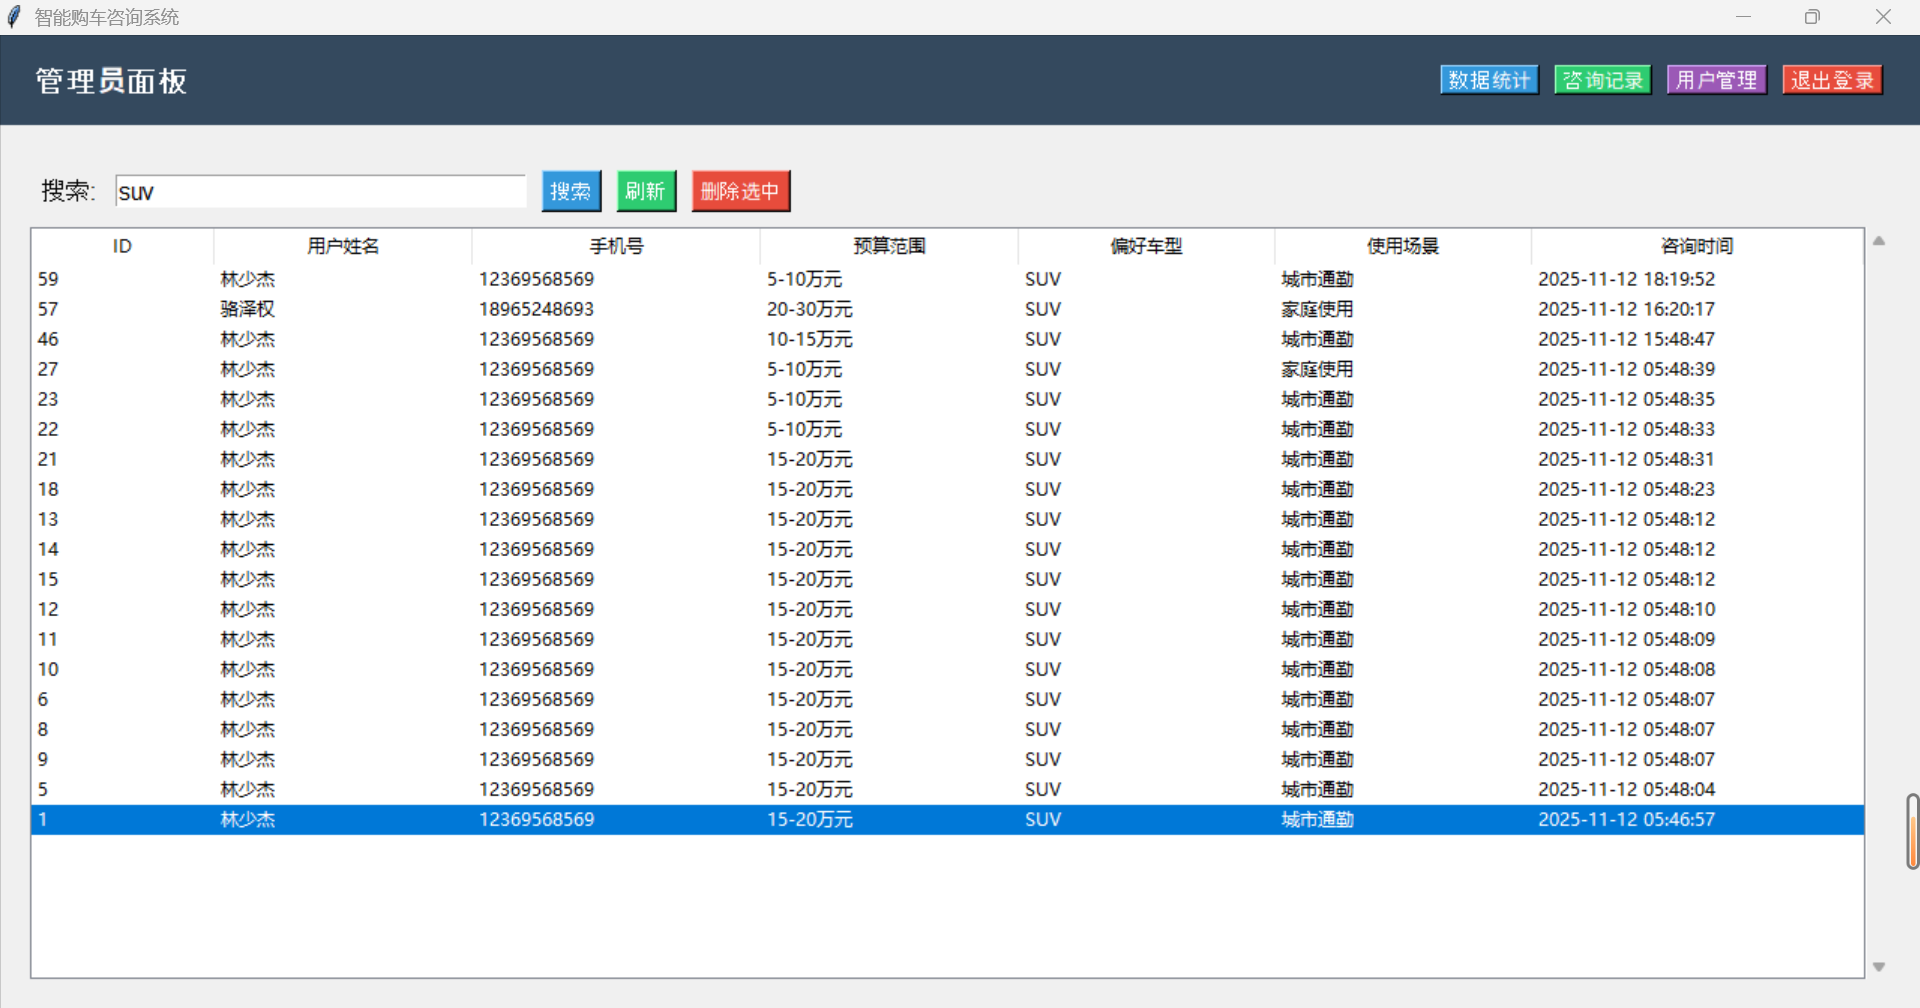This screenshot has height=1008, width=1920.
Task: Select the row with ID 21
Action: click(947, 459)
